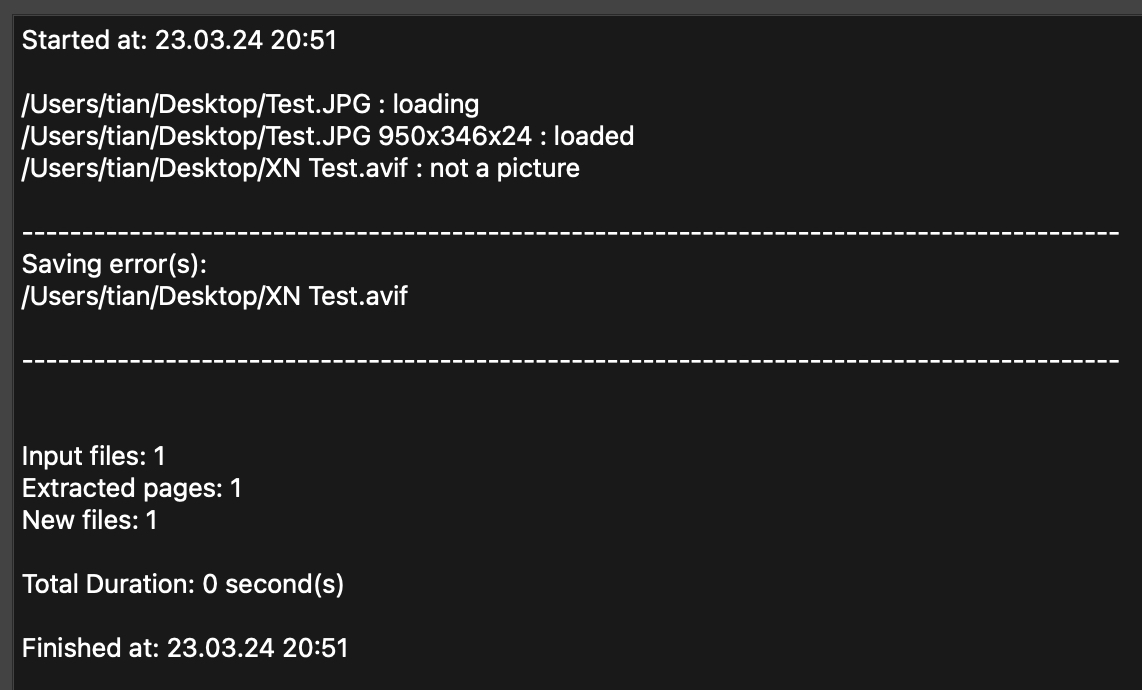Click the XN Test.avif path under Saving errors
The width and height of the screenshot is (1142, 690).
coord(214,296)
